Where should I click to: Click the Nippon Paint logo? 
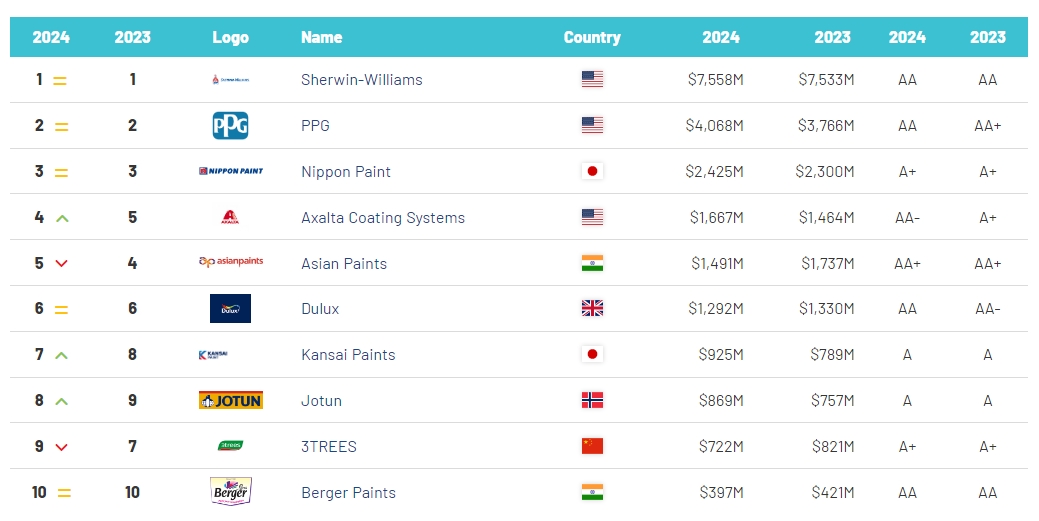click(x=231, y=171)
